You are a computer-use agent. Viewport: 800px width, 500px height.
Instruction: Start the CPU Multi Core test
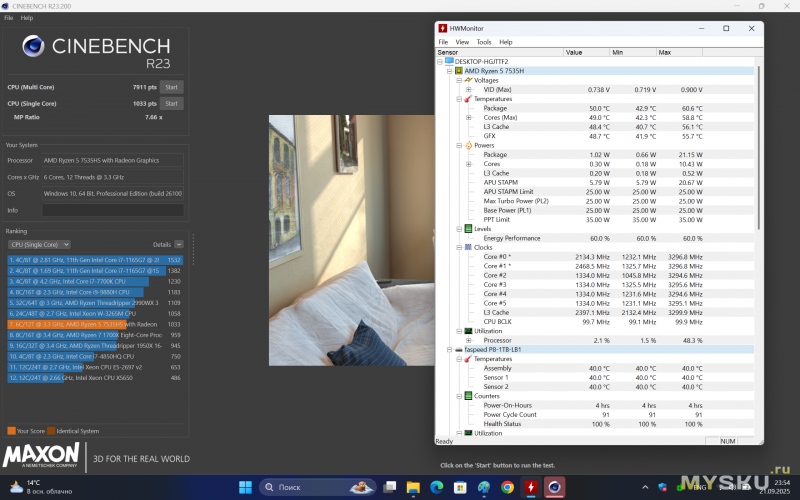[171, 87]
